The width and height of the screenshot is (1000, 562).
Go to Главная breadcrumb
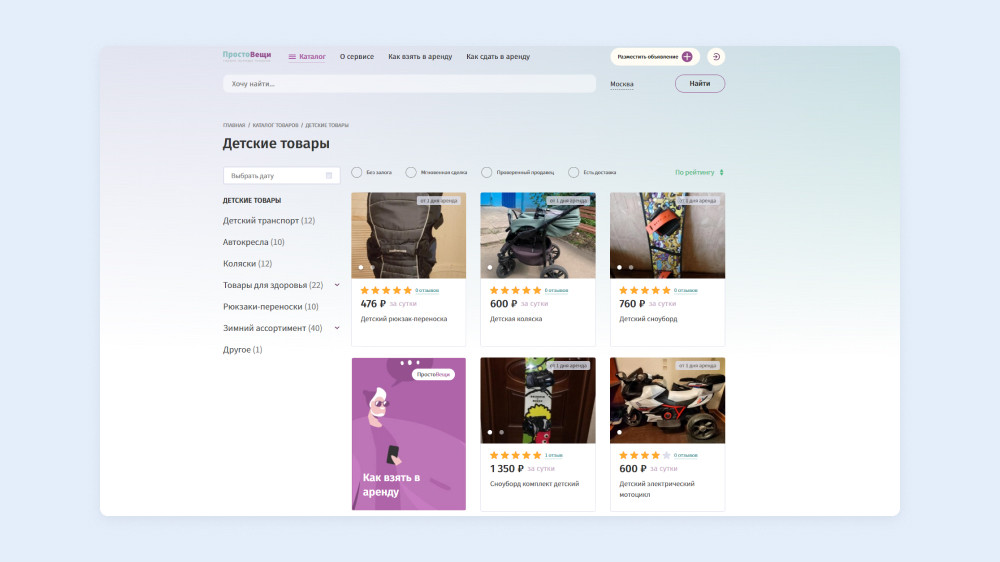233,125
